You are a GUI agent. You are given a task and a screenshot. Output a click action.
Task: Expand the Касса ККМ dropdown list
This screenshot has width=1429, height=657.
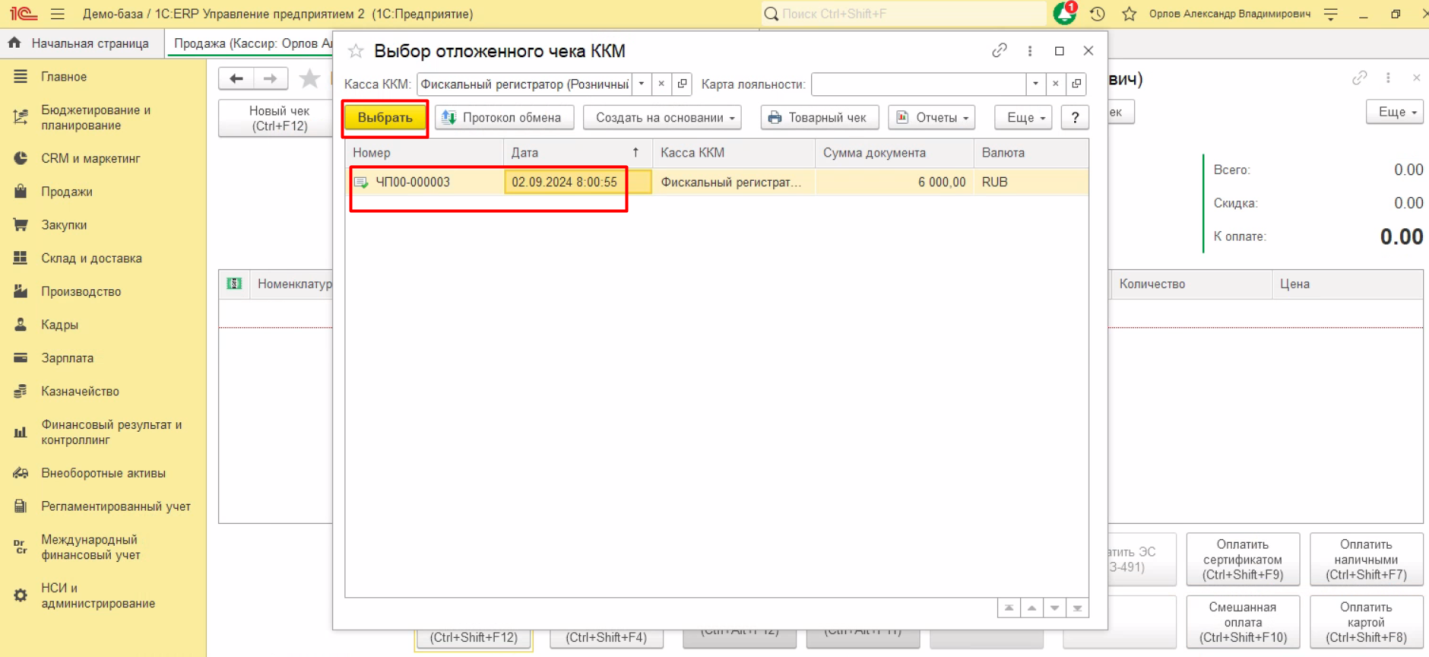(642, 84)
